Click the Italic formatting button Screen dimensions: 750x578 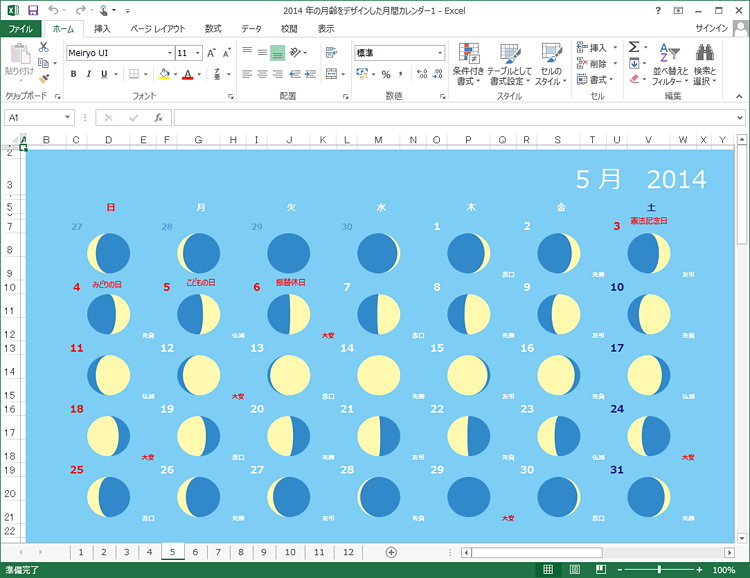click(89, 74)
